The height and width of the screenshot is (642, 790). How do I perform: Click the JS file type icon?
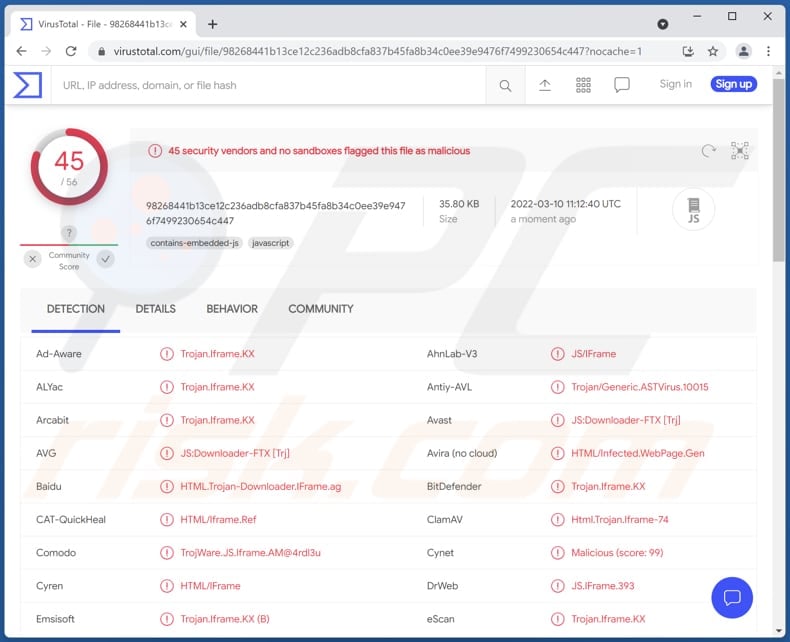pos(694,210)
